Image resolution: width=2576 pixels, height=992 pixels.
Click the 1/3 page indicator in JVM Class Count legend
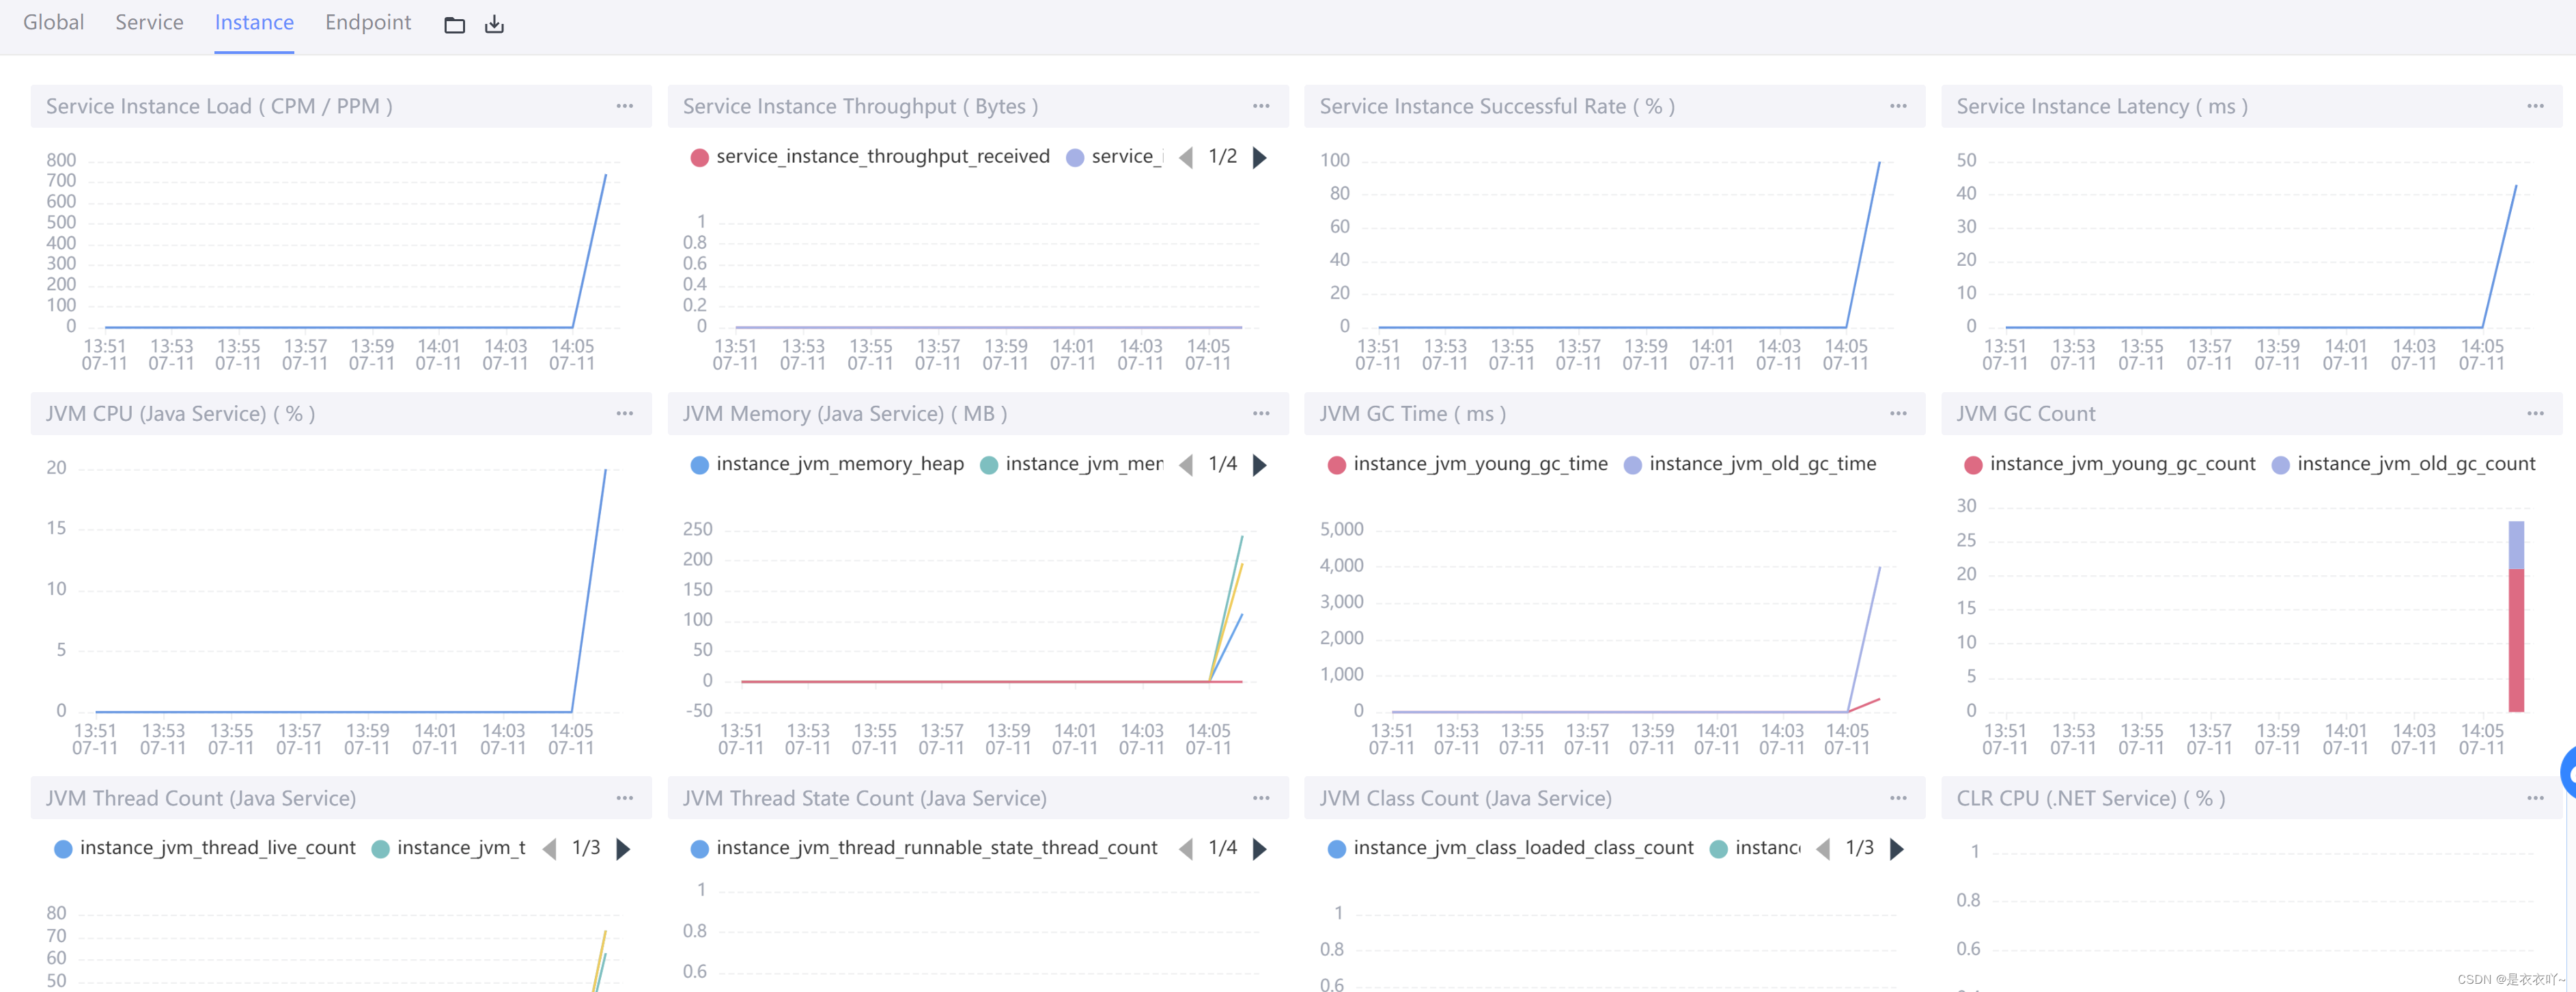point(1859,849)
